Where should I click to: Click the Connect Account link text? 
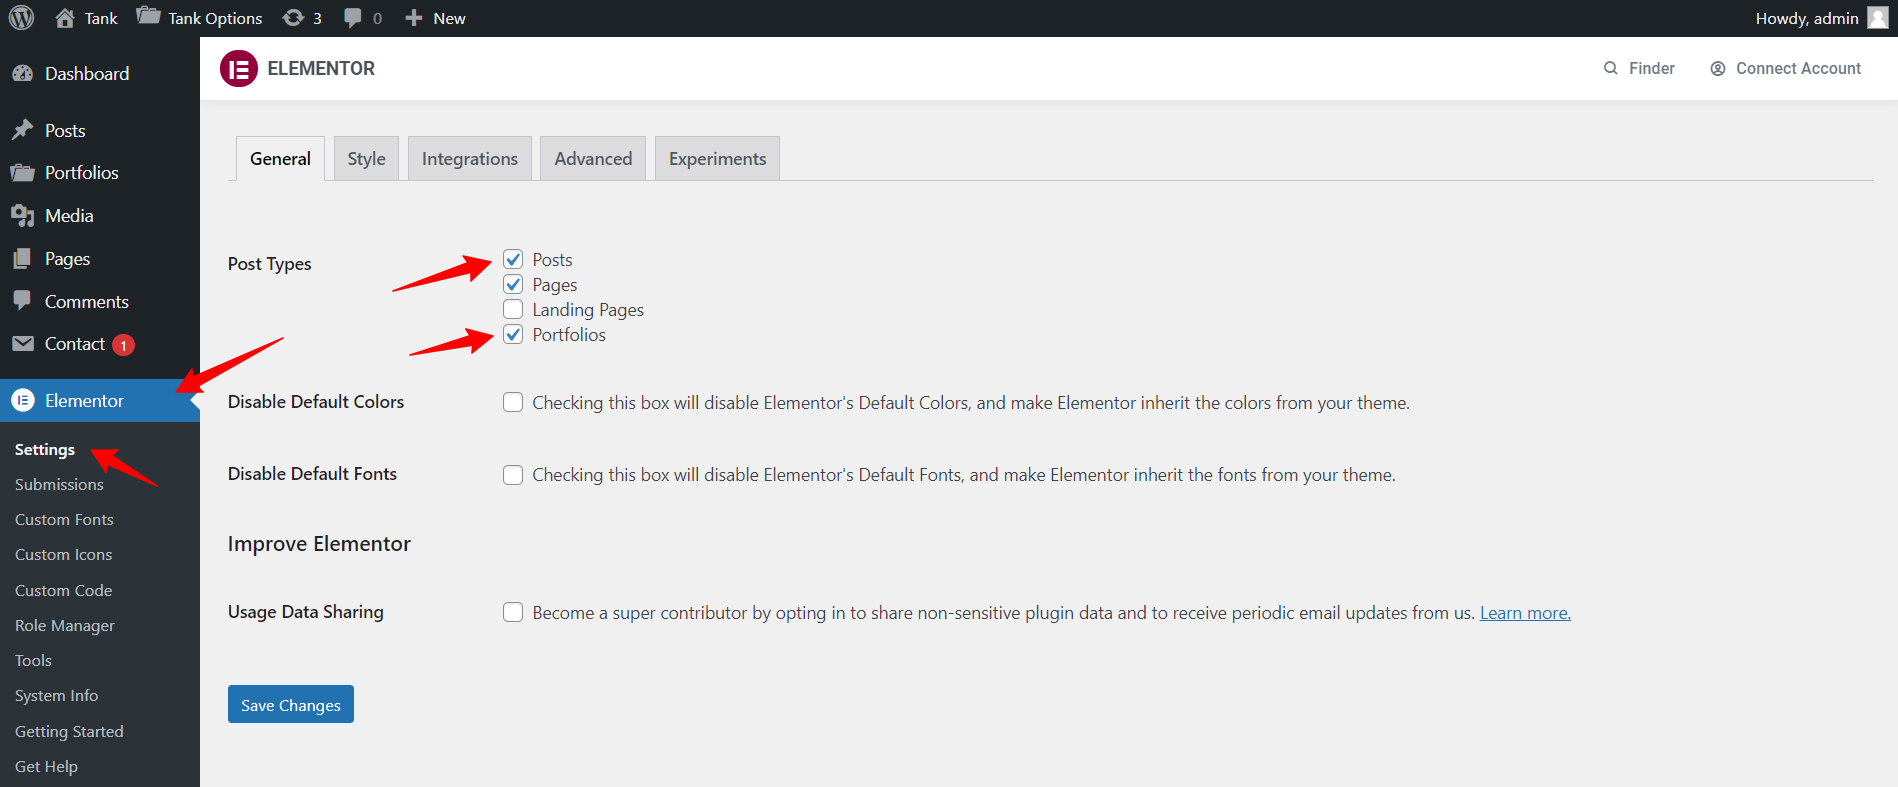pyautogui.click(x=1798, y=68)
